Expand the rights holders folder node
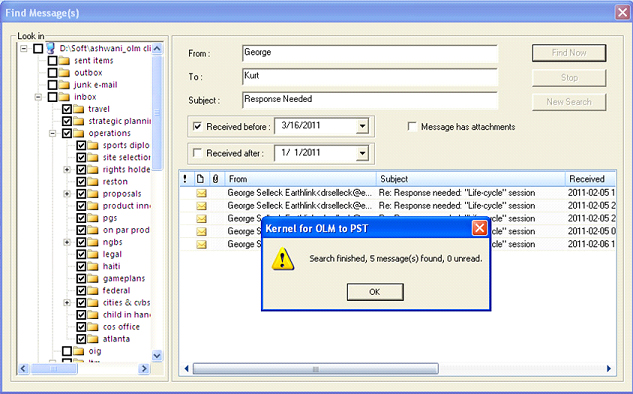Screen dimensions: 633x394 [67, 170]
